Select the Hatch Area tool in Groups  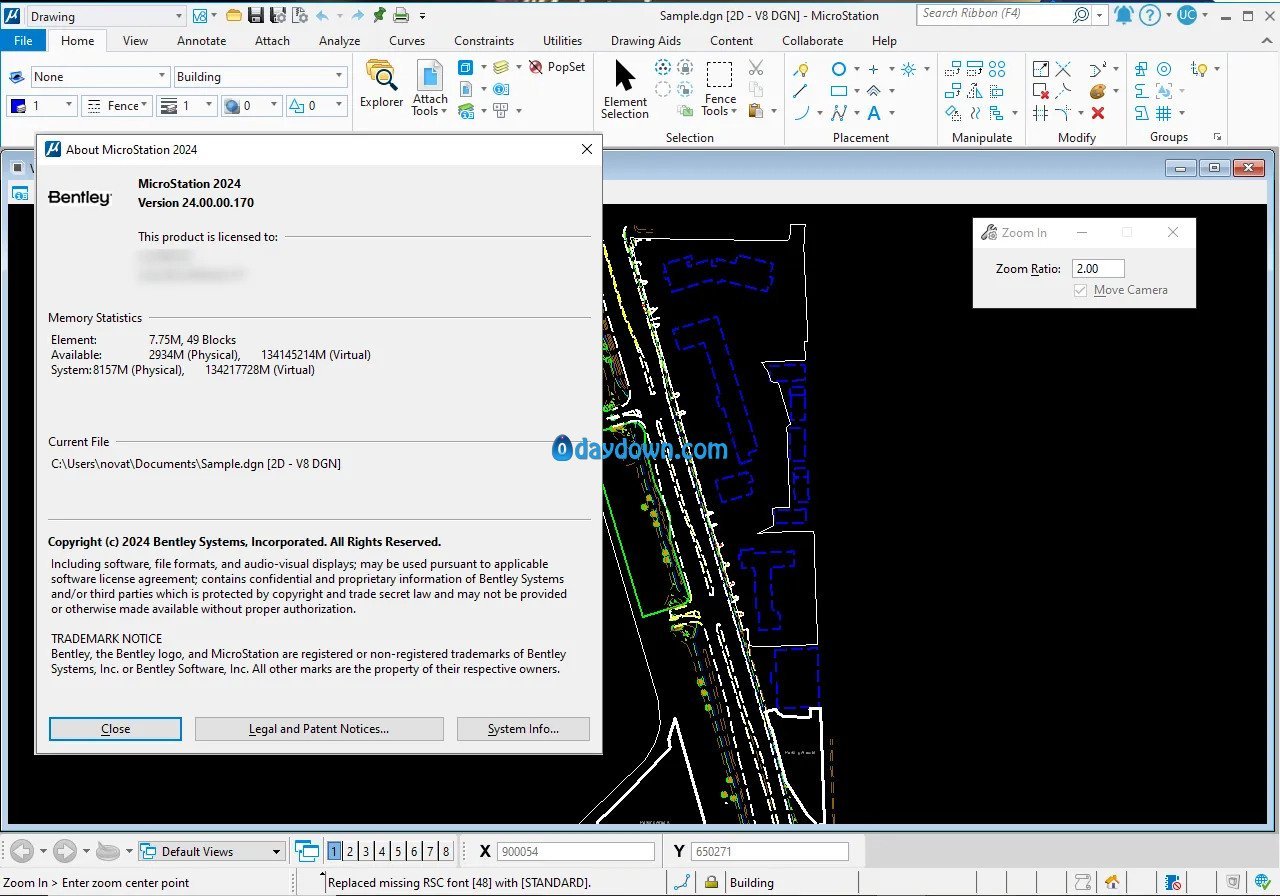pyautogui.click(x=1164, y=113)
